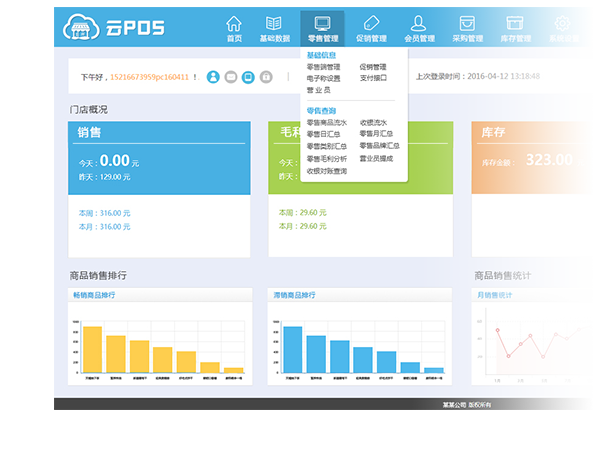Open 零售月汇总 report entry
This screenshot has width=614, height=460.
(376, 133)
